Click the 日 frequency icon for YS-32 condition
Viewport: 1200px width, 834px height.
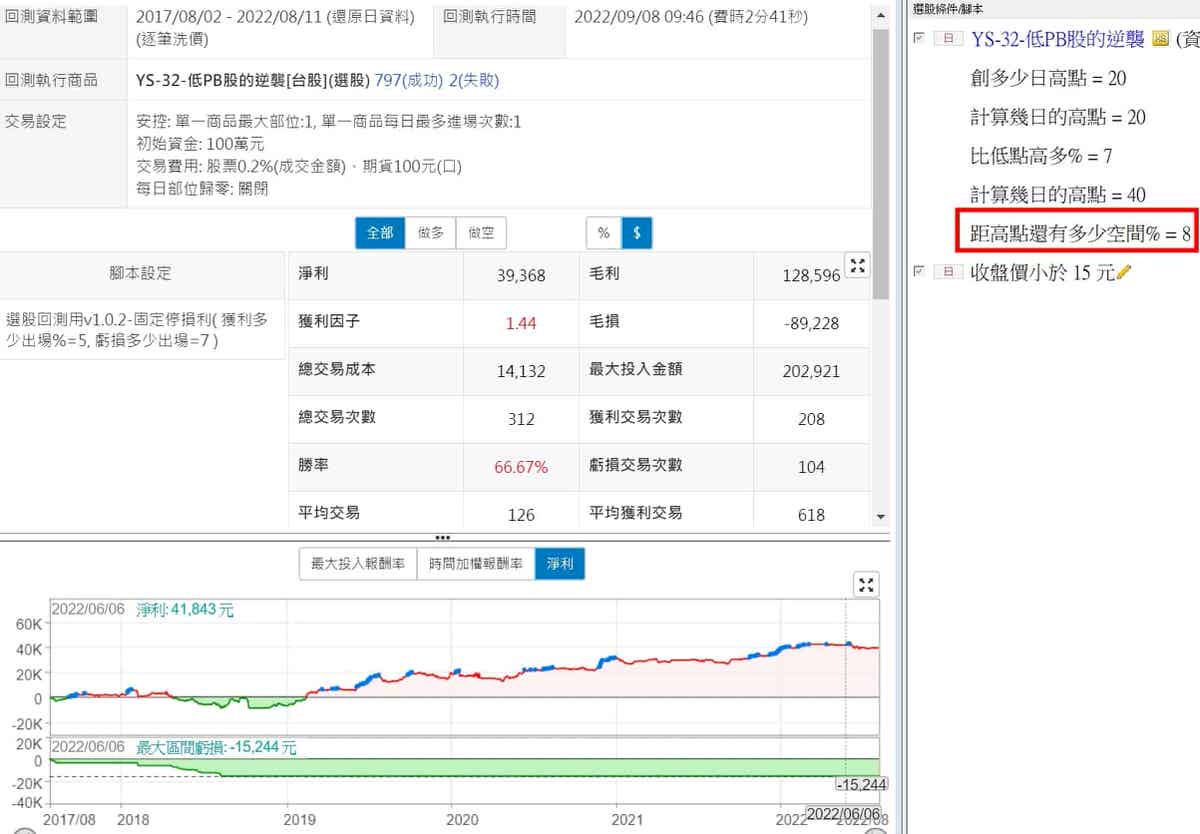point(950,39)
